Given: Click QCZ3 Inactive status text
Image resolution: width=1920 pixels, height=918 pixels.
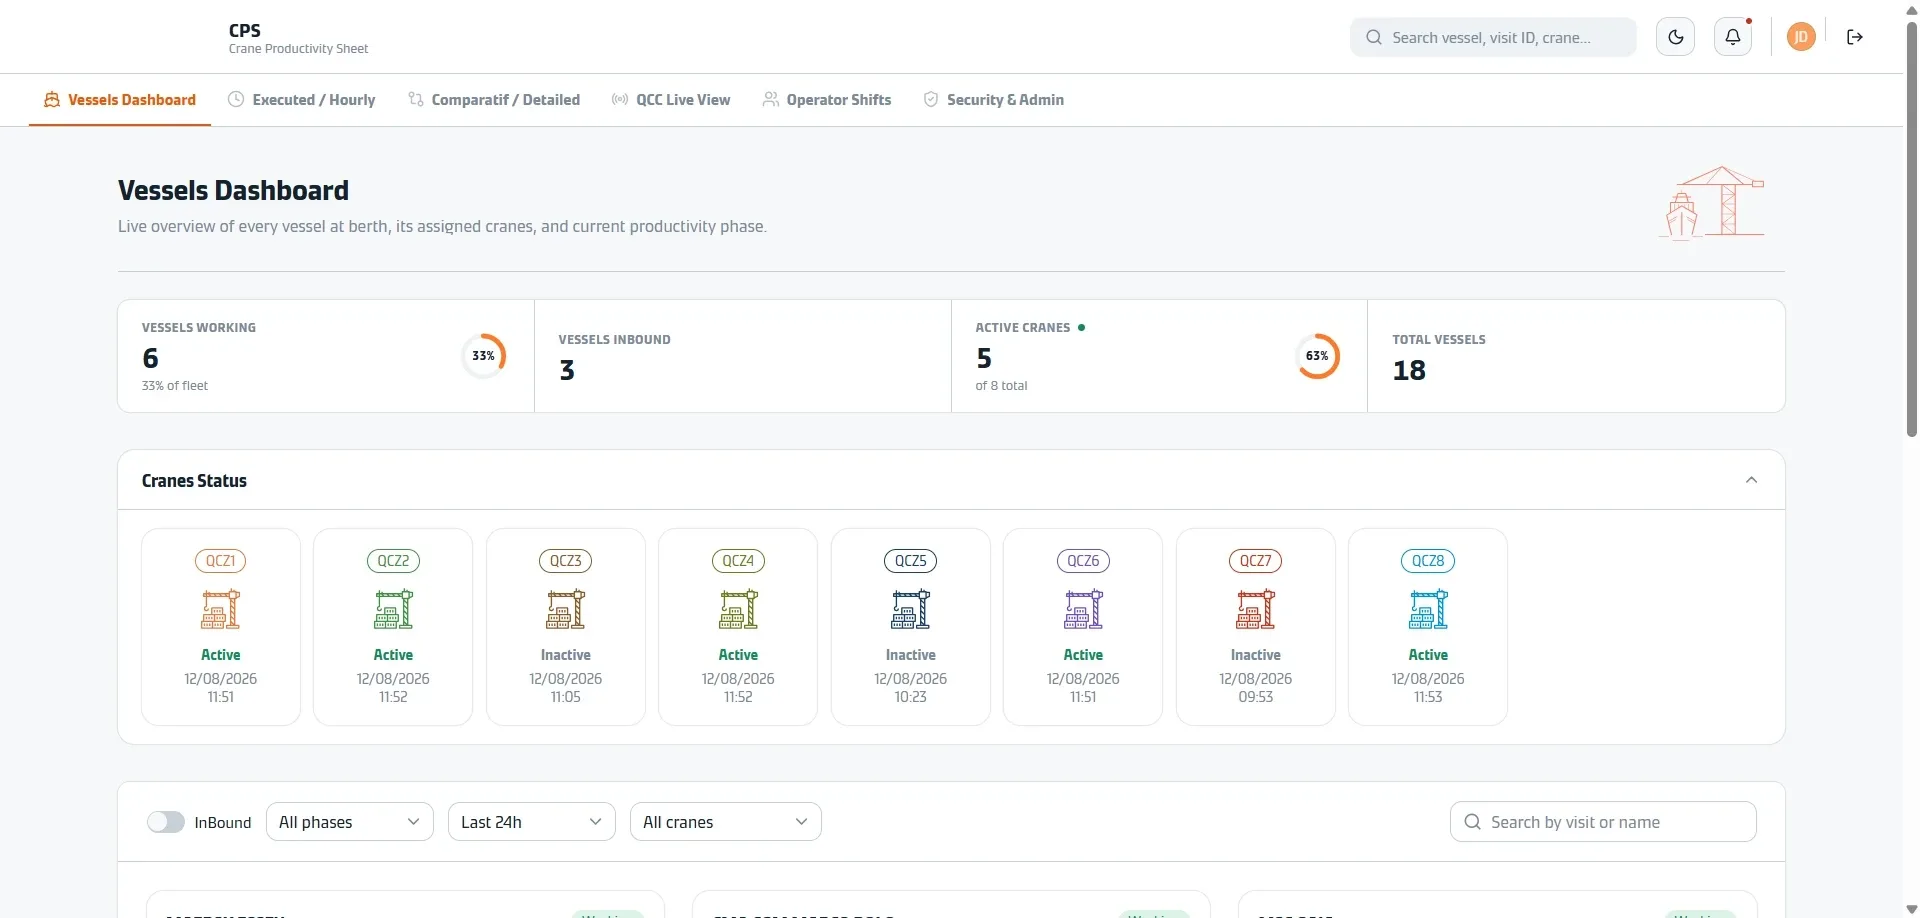Looking at the screenshot, I should point(566,655).
